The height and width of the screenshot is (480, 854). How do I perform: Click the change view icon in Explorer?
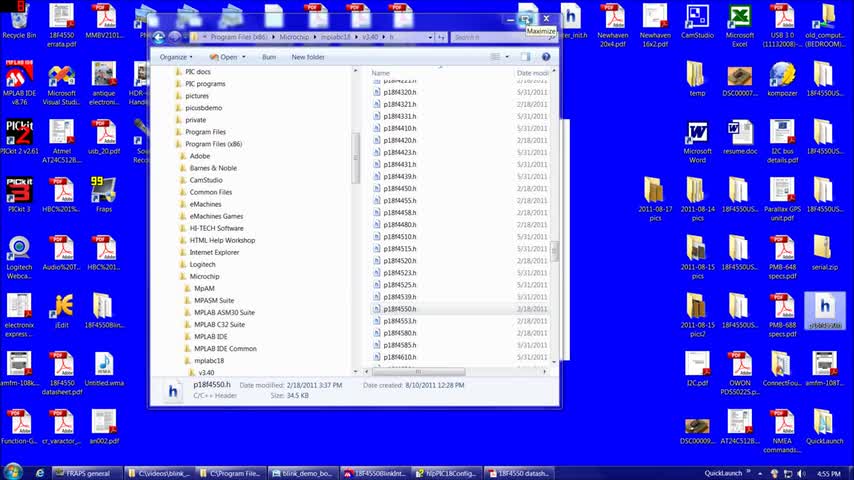(x=495, y=57)
